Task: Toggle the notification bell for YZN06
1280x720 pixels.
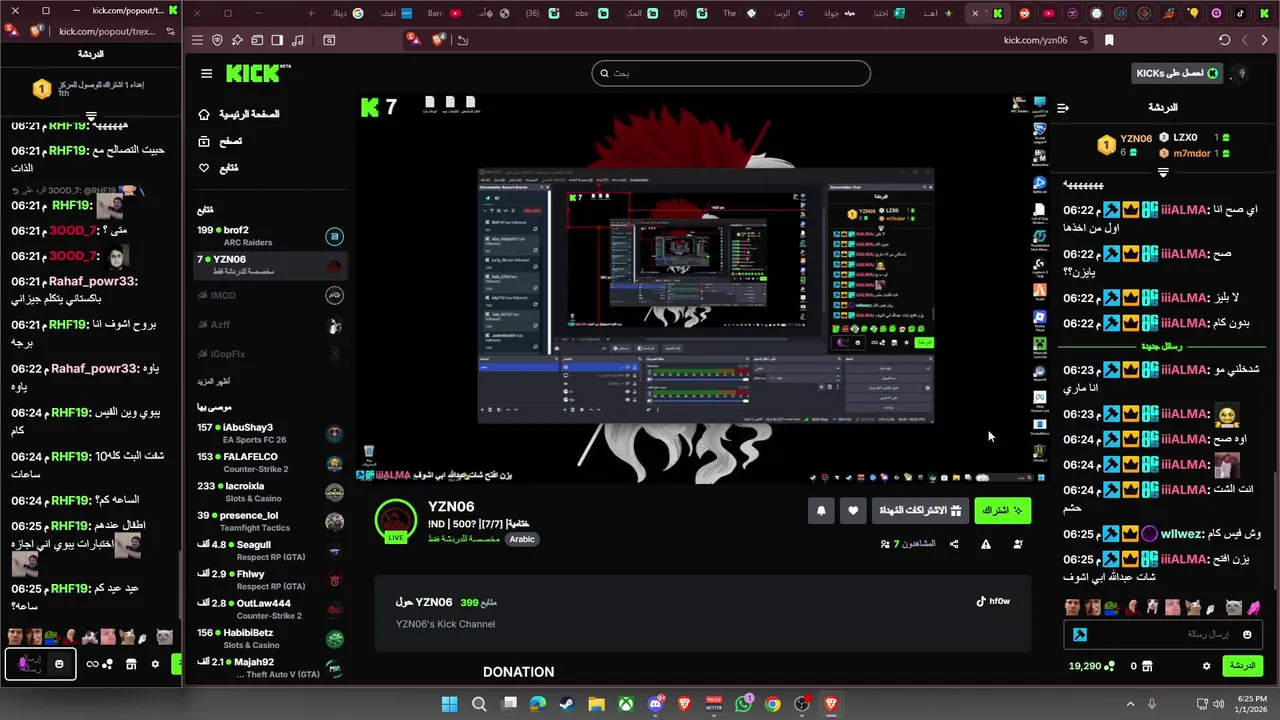Action: pyautogui.click(x=821, y=510)
